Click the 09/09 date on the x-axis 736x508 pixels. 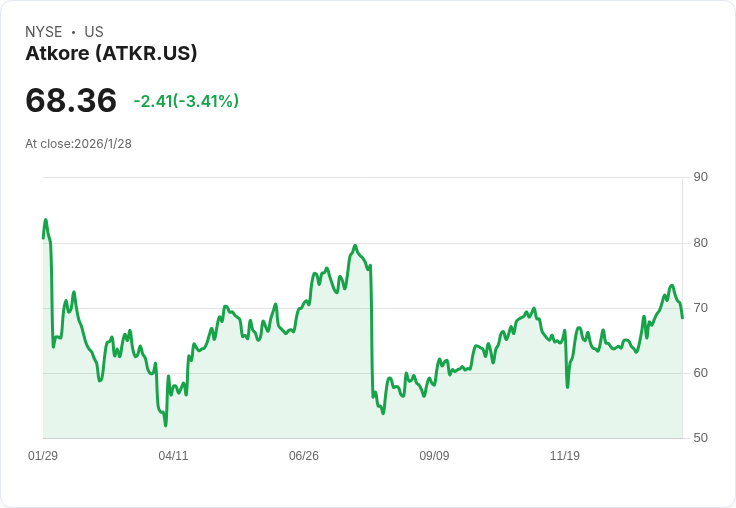(434, 455)
